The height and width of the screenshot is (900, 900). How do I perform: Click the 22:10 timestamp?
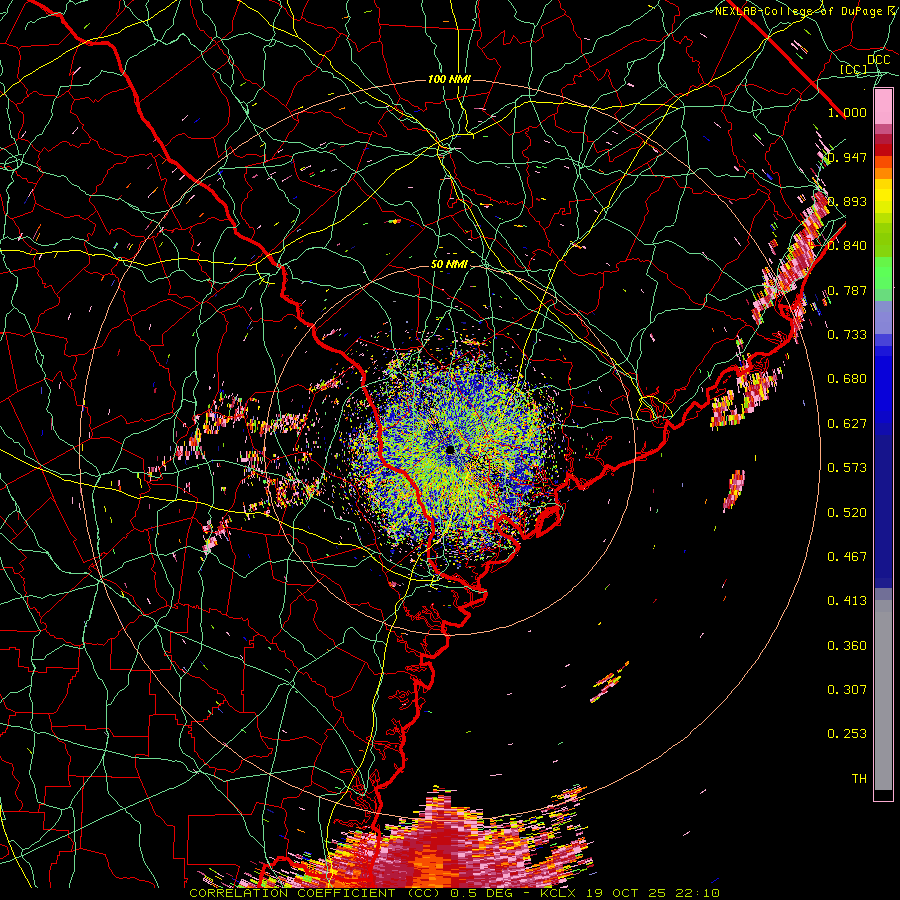tap(697, 893)
